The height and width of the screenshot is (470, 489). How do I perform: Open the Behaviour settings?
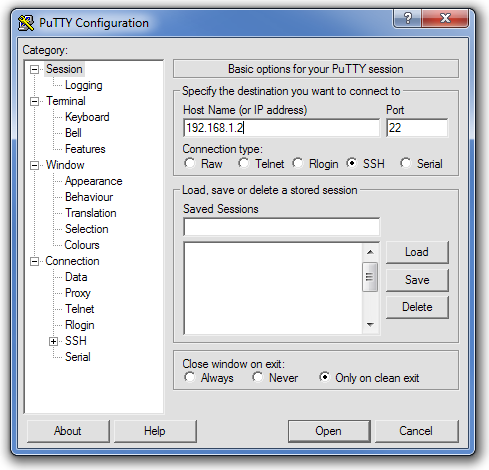[89, 197]
